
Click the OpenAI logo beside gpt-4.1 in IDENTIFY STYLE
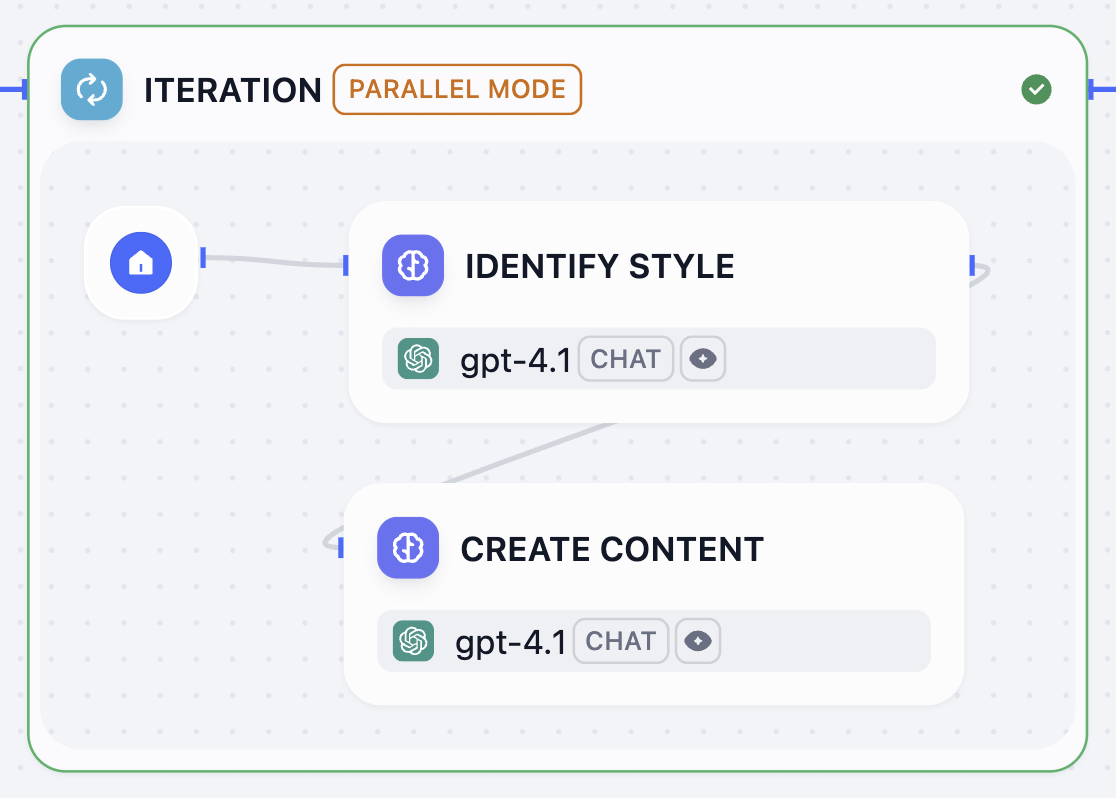(417, 358)
